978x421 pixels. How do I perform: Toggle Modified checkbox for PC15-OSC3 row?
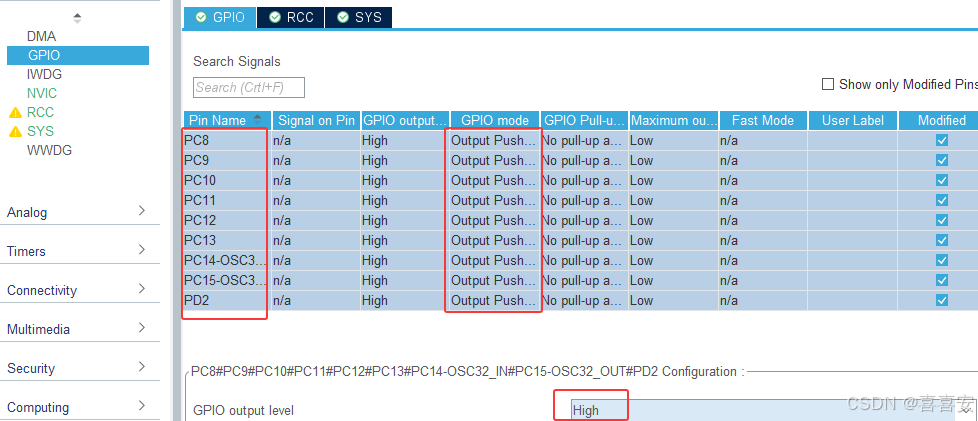tap(942, 280)
